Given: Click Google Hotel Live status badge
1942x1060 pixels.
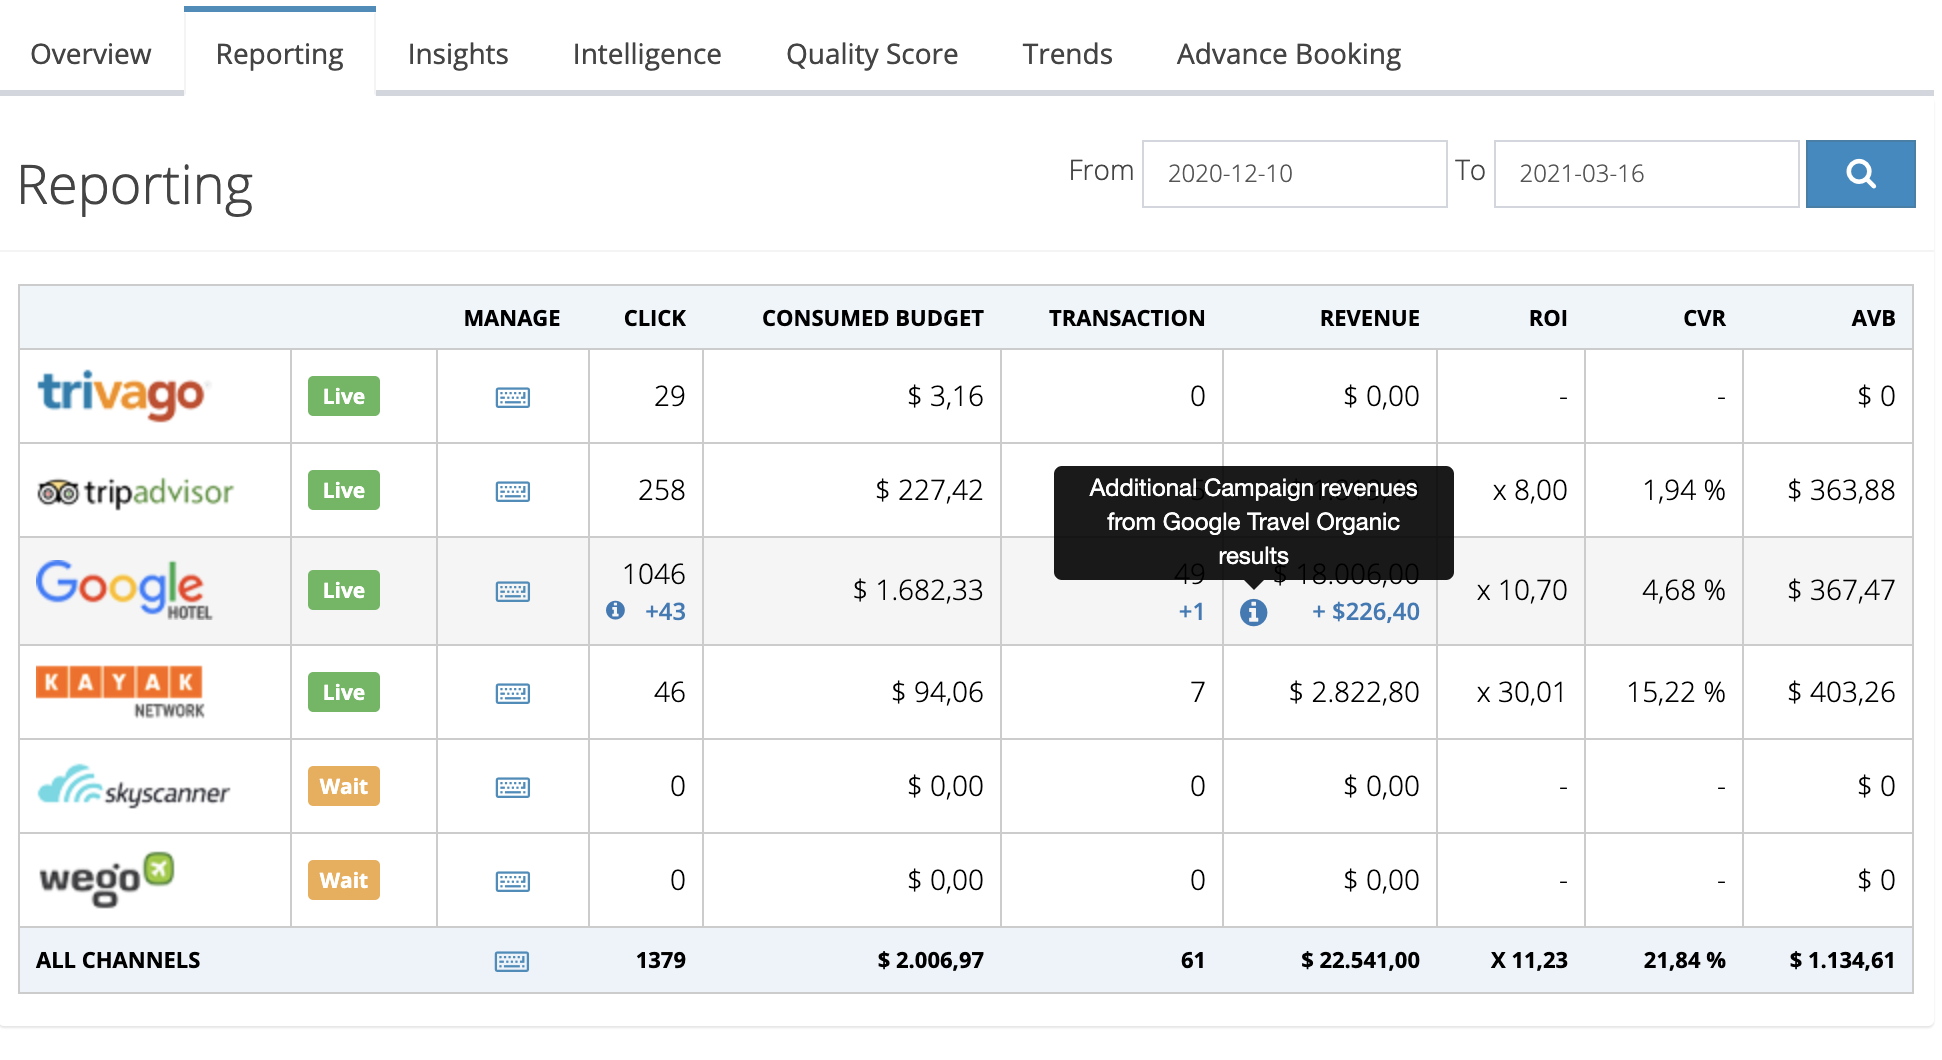Looking at the screenshot, I should (x=344, y=590).
